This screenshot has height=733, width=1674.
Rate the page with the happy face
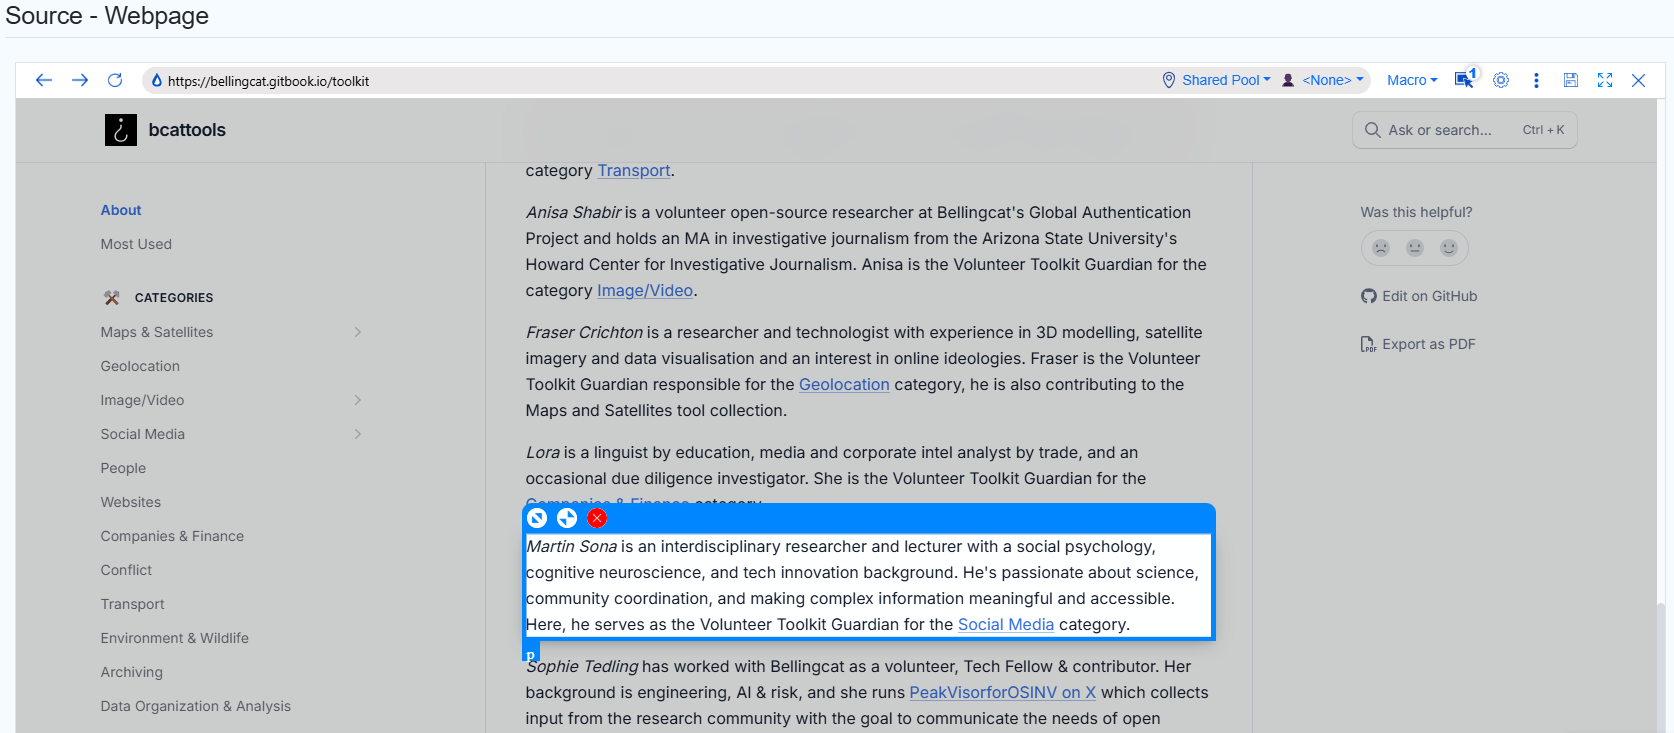pyautogui.click(x=1449, y=248)
